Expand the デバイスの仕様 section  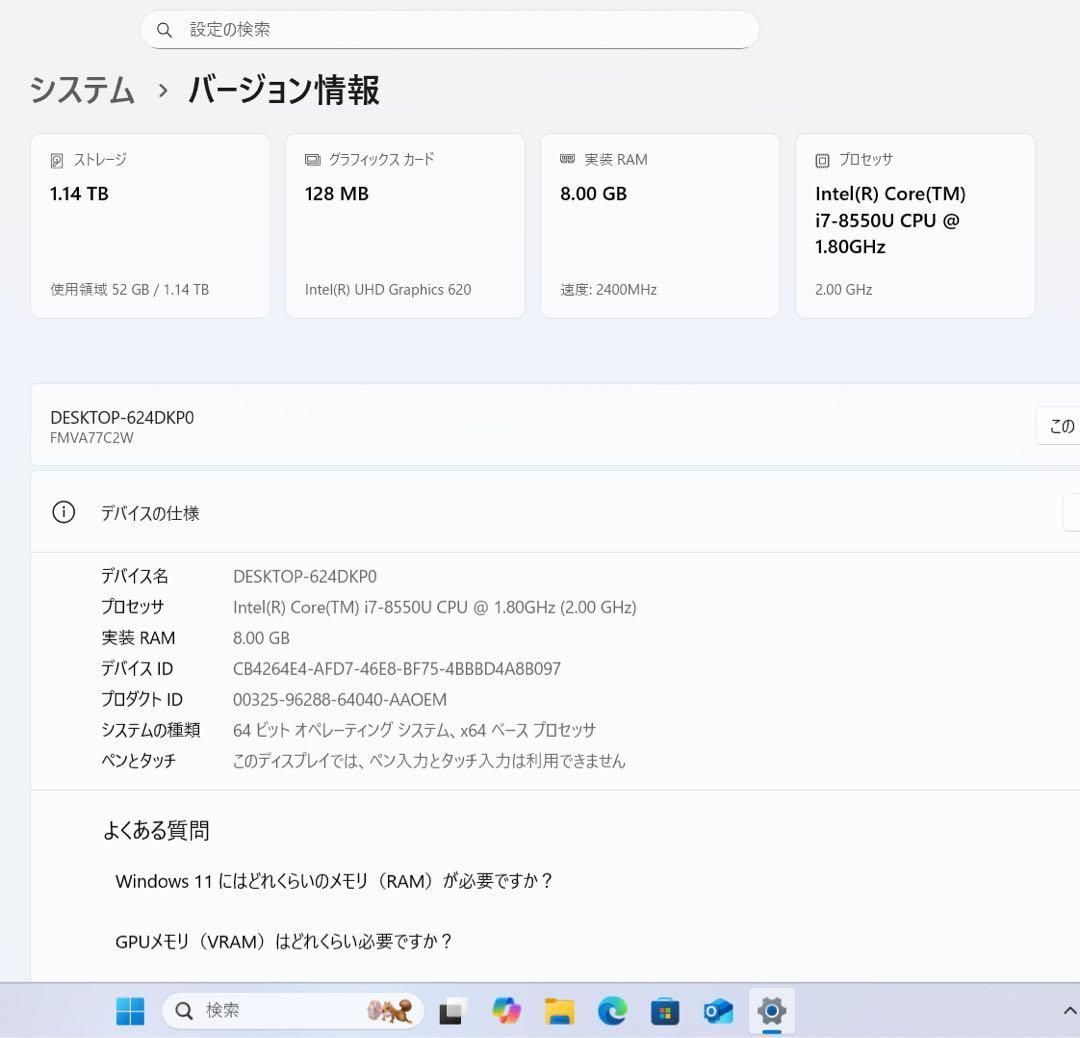[1073, 512]
